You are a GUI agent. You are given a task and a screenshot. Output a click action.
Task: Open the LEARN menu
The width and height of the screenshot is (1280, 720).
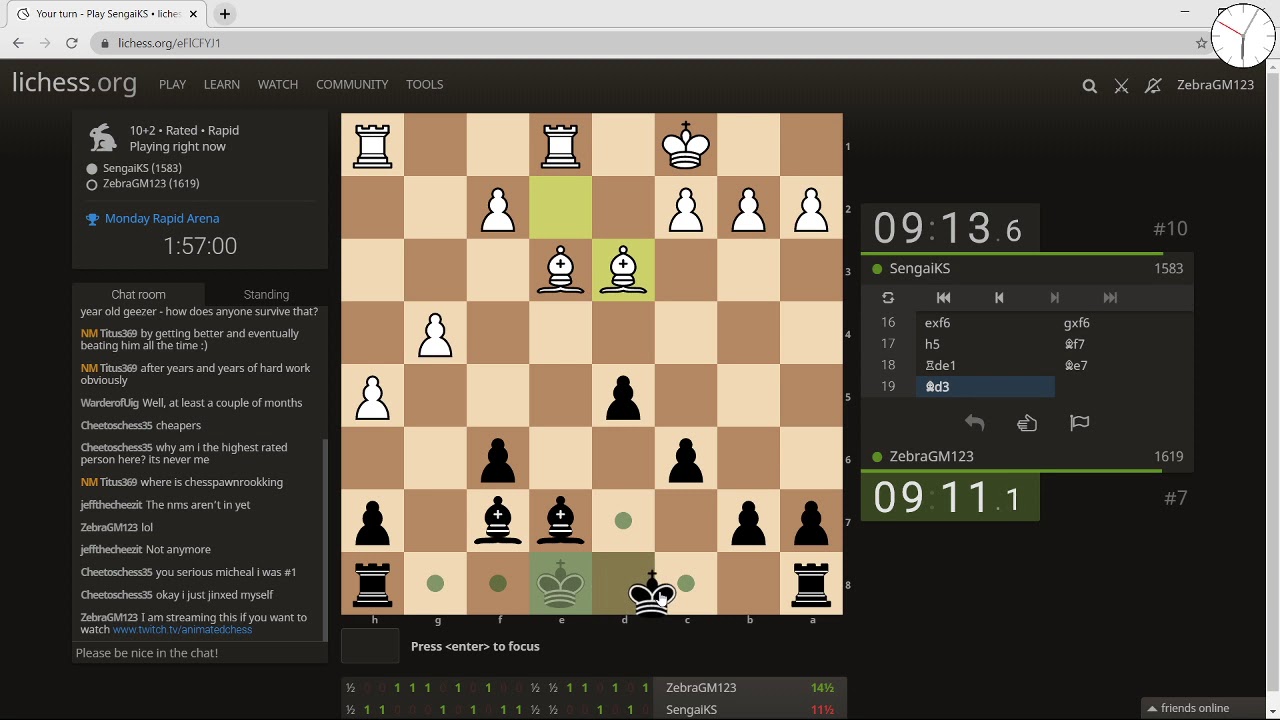(x=221, y=85)
